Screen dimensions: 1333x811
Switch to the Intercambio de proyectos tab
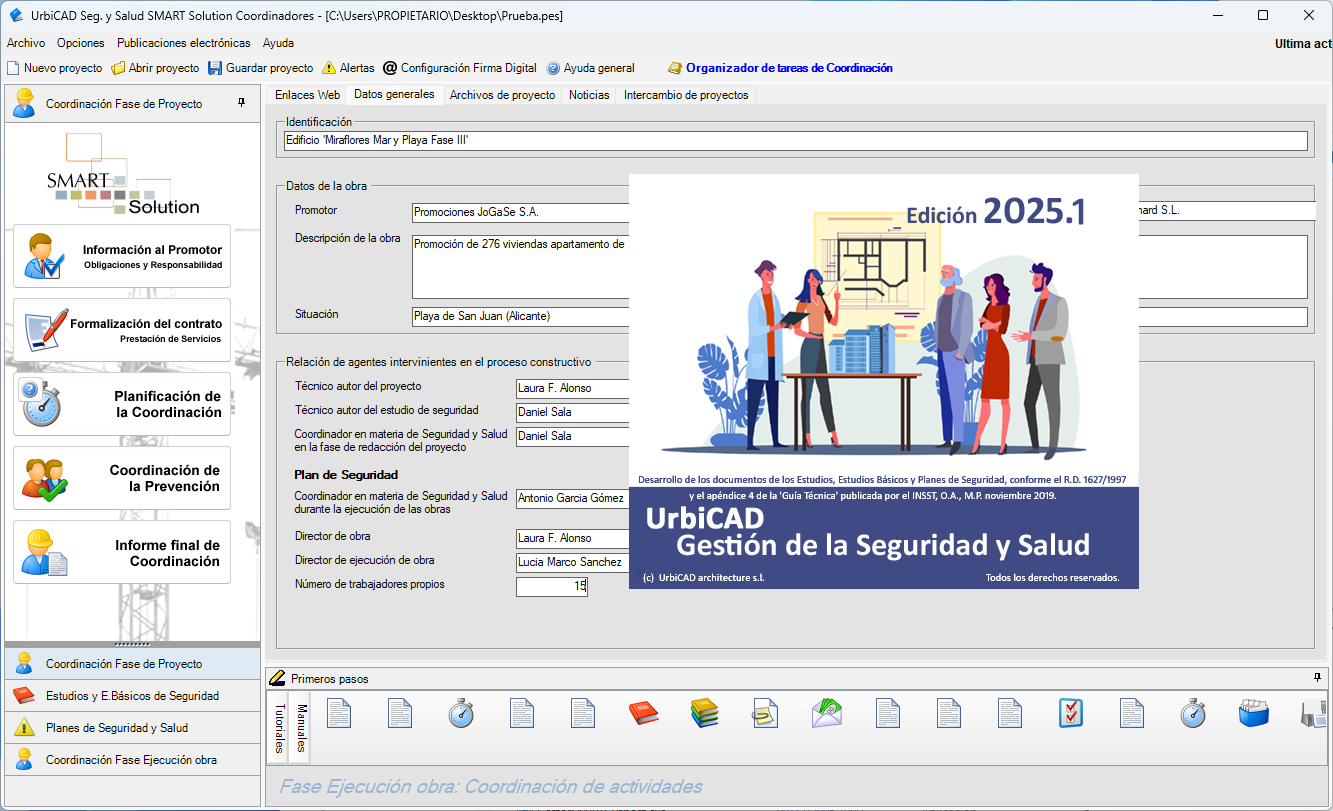click(686, 95)
